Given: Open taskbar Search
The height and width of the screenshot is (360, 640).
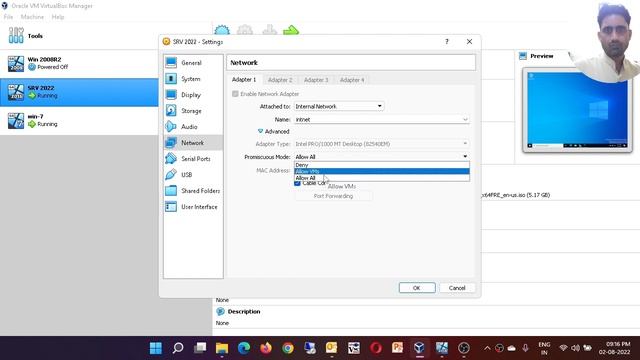Looking at the screenshot, I should tap(178, 348).
